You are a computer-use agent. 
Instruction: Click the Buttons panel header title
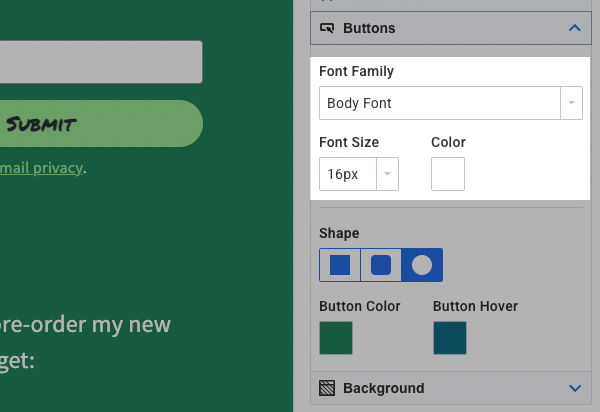pyautogui.click(x=369, y=28)
